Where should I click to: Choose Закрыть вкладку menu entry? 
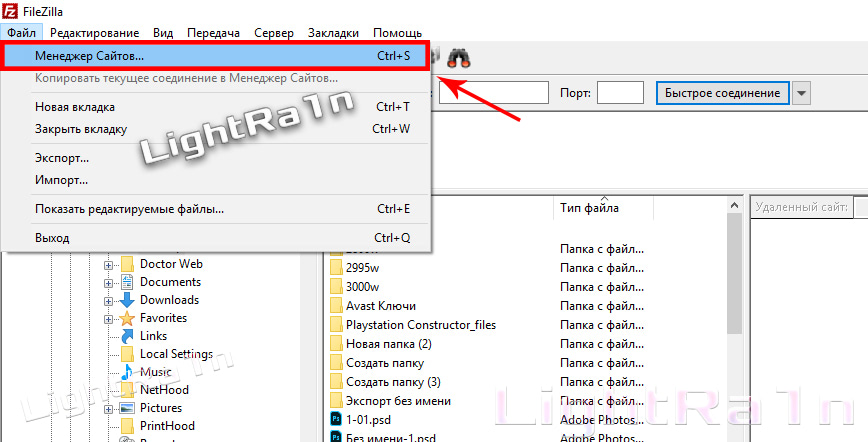click(x=216, y=129)
